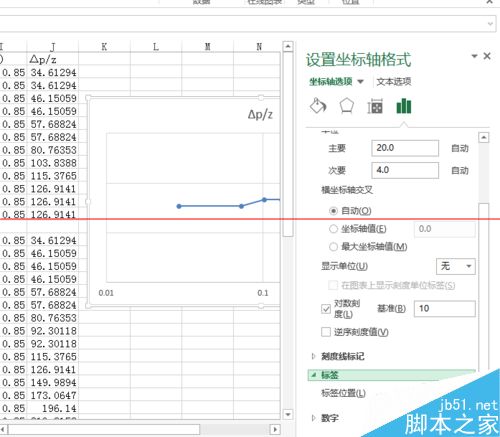This screenshot has height=437, width=500.
Task: Select the Axis Options bar chart icon
Action: [404, 106]
